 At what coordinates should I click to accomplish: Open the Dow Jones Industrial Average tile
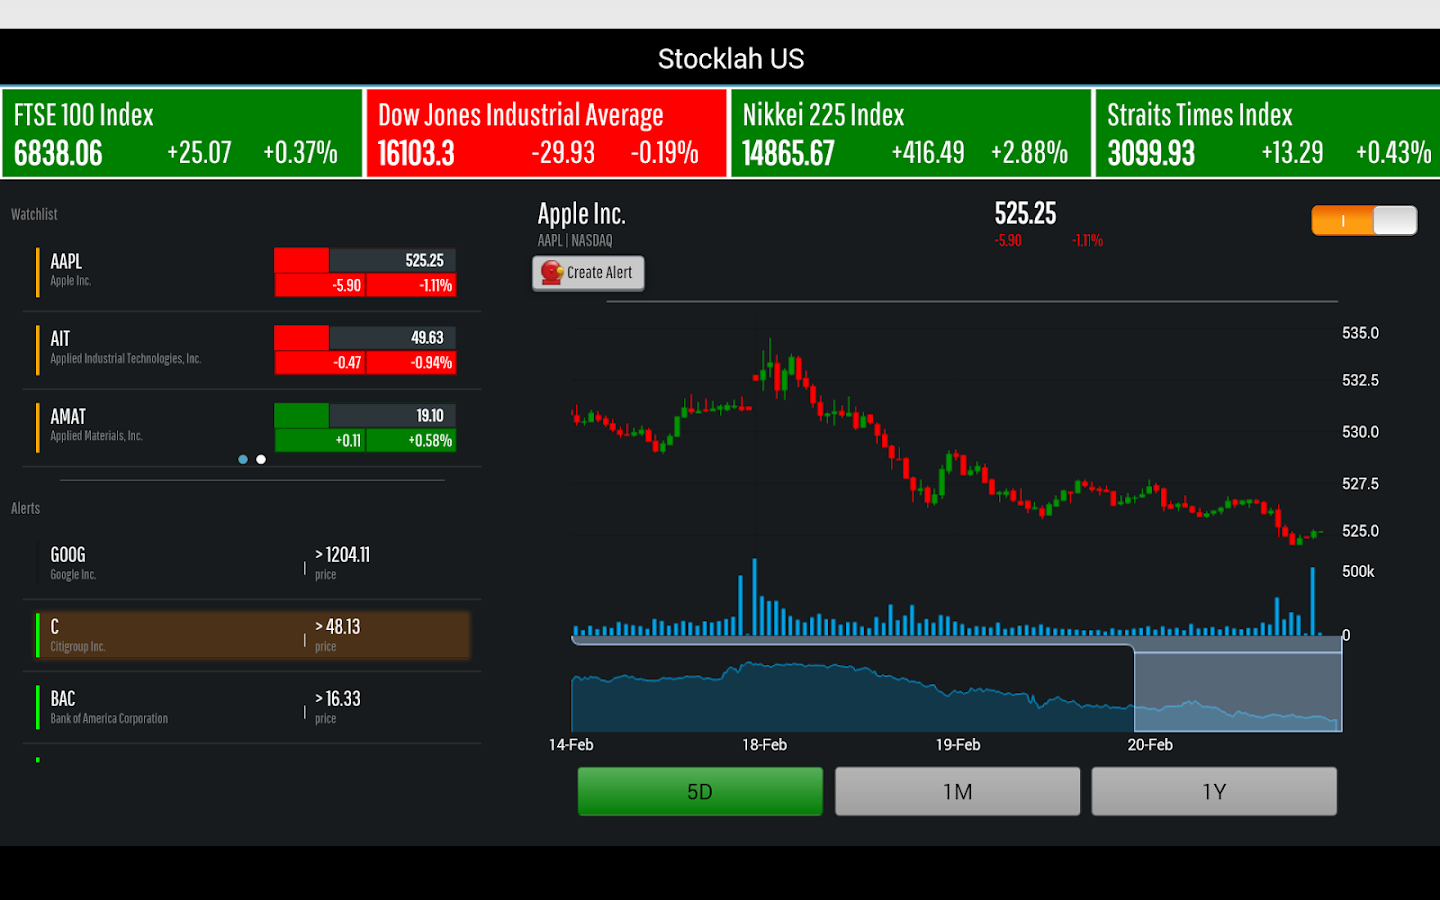pyautogui.click(x=546, y=133)
